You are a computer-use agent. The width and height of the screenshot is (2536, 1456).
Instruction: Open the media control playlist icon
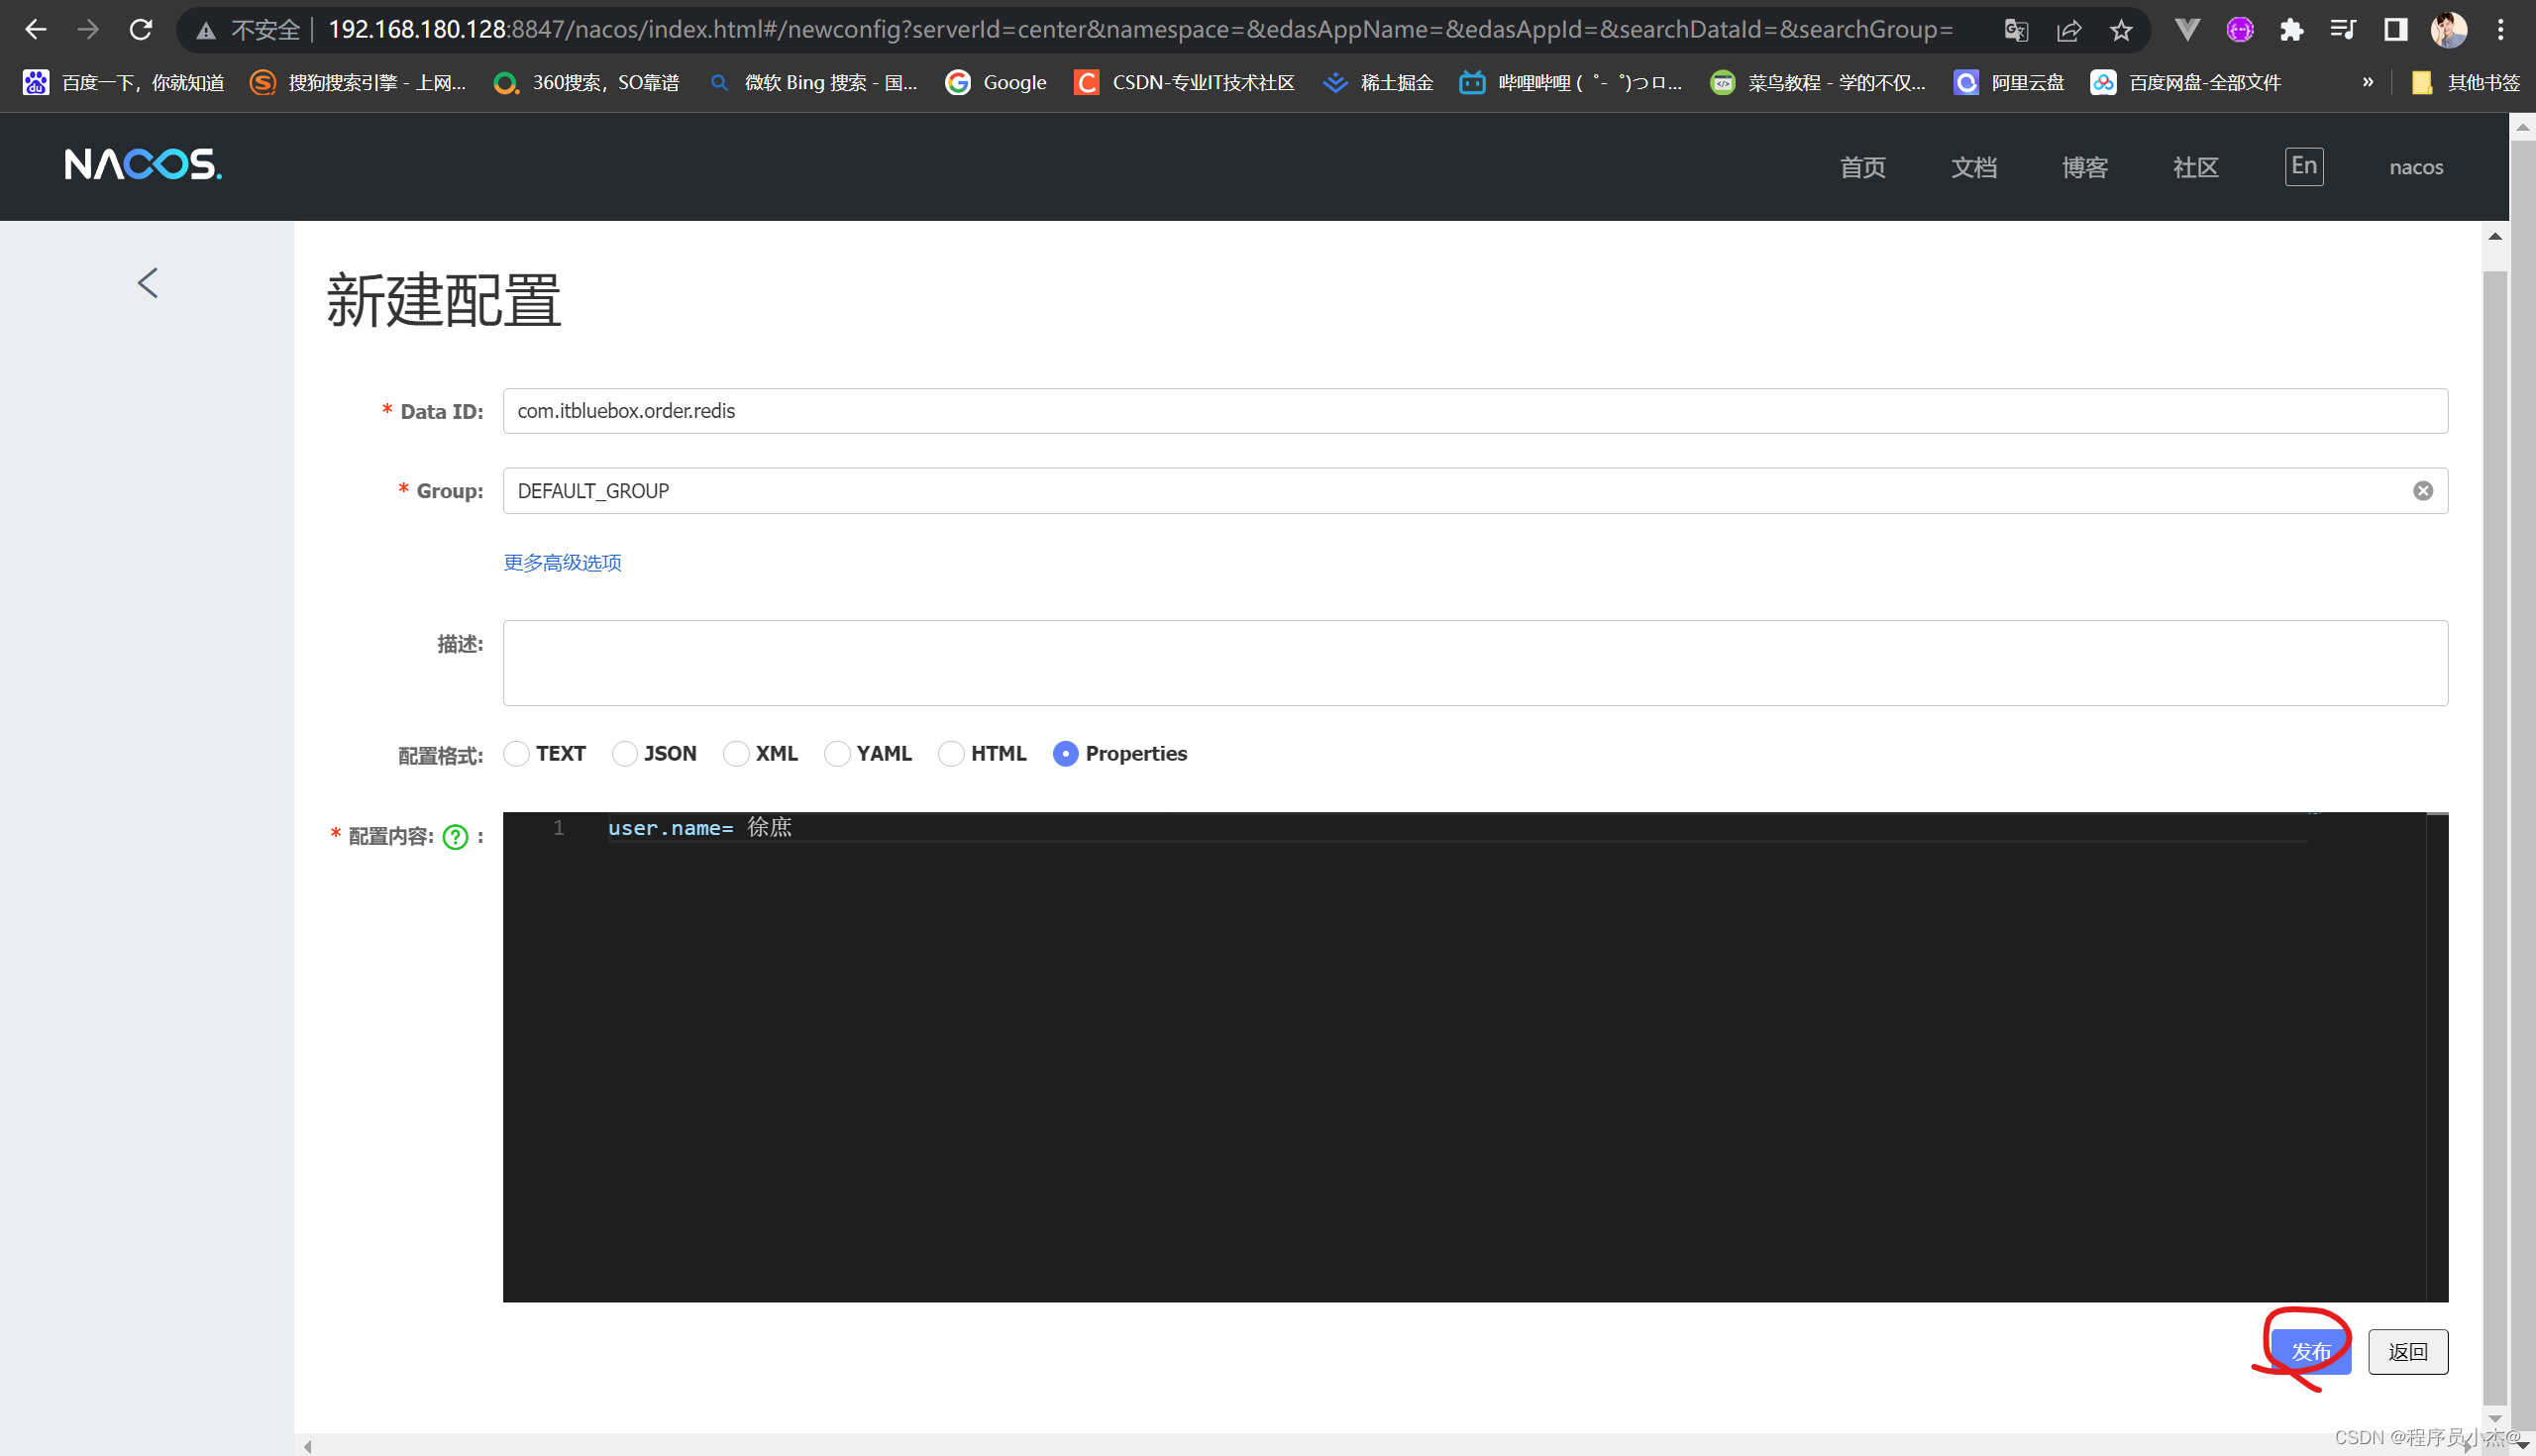pos(2343,30)
